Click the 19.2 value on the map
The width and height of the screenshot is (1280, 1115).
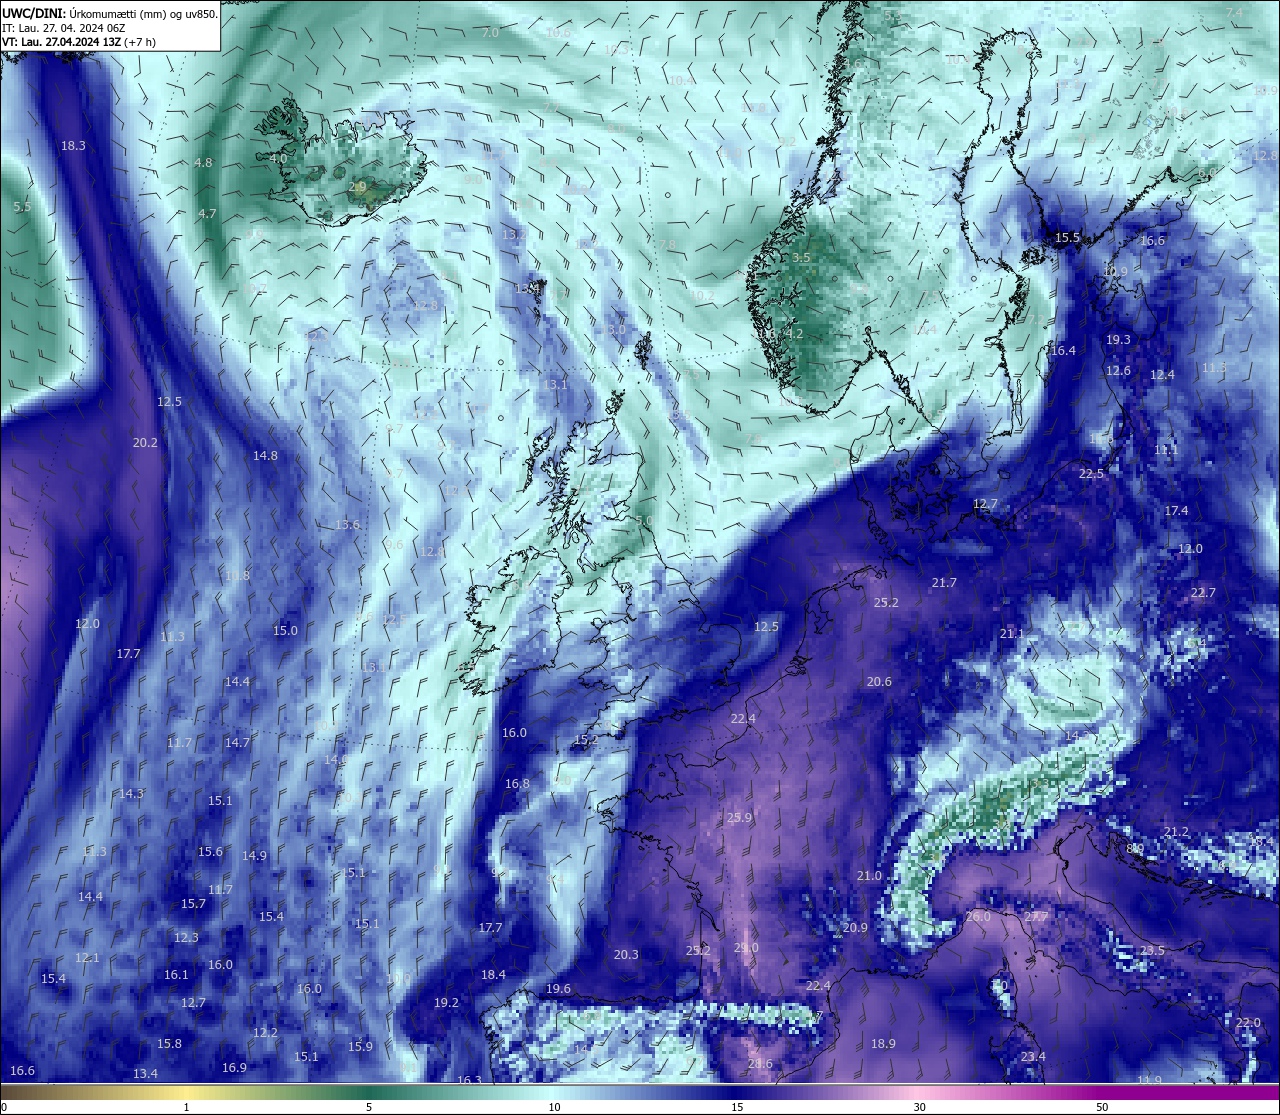446,1002
